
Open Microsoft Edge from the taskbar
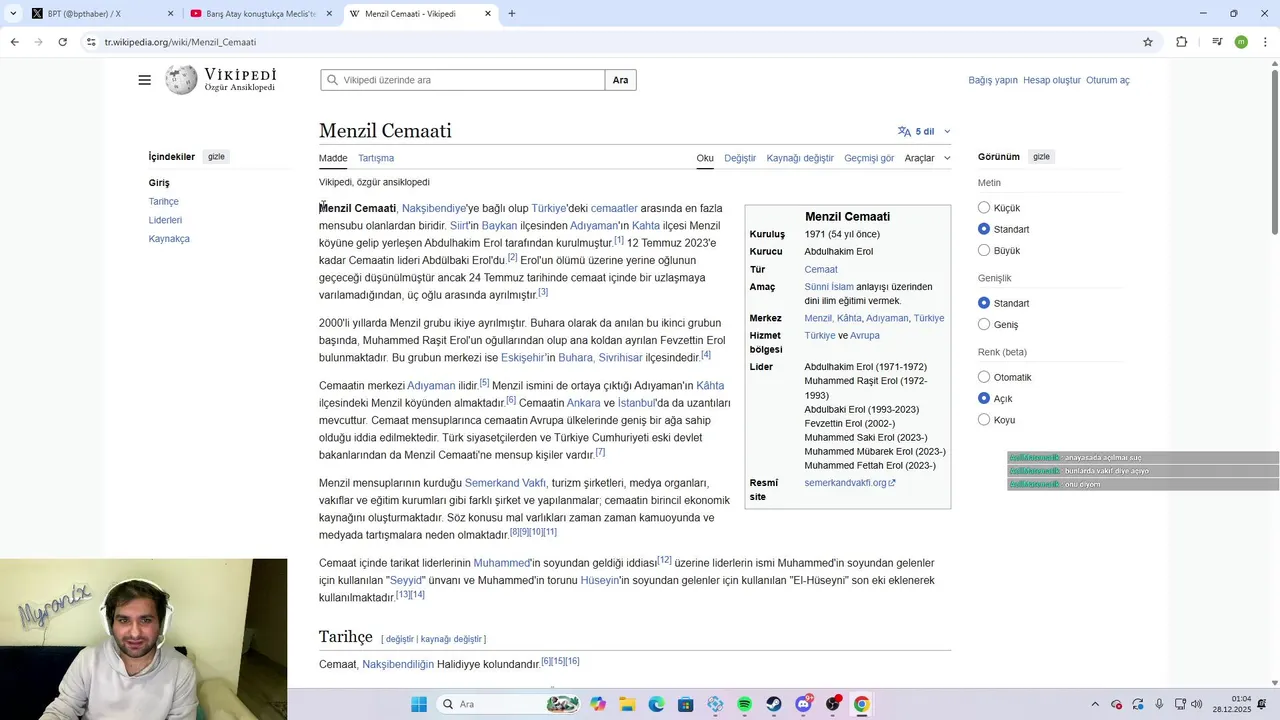[x=656, y=704]
